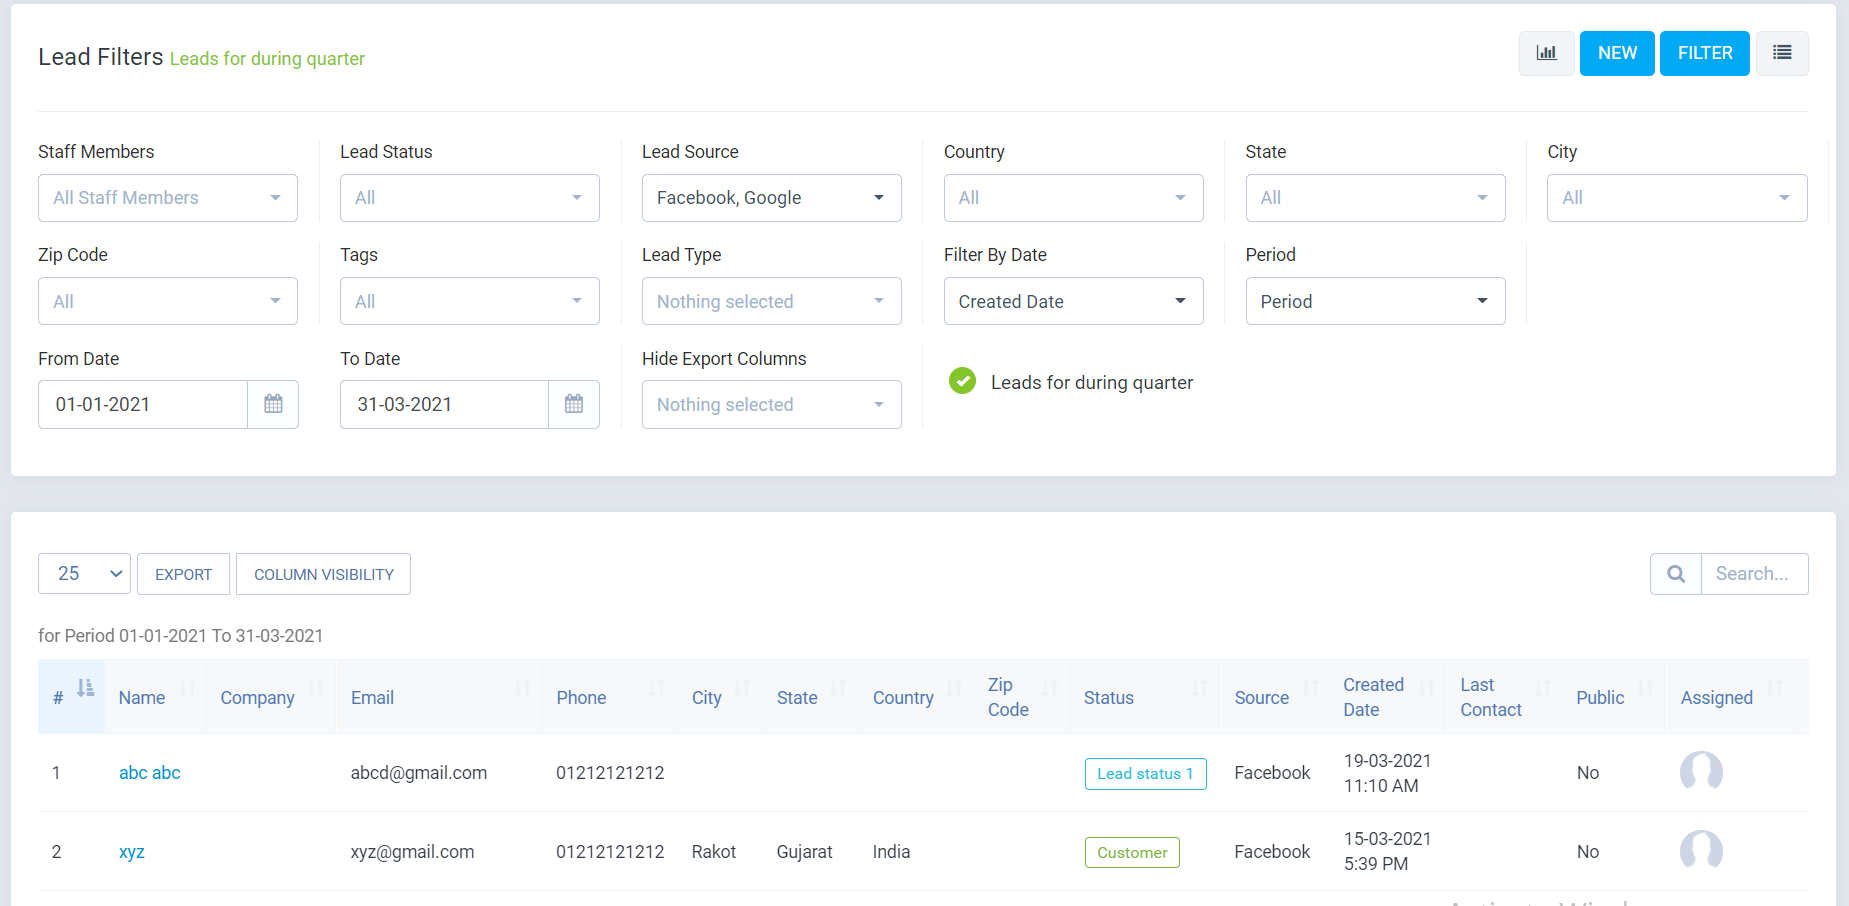Open the Staff Members dropdown

tap(168, 198)
